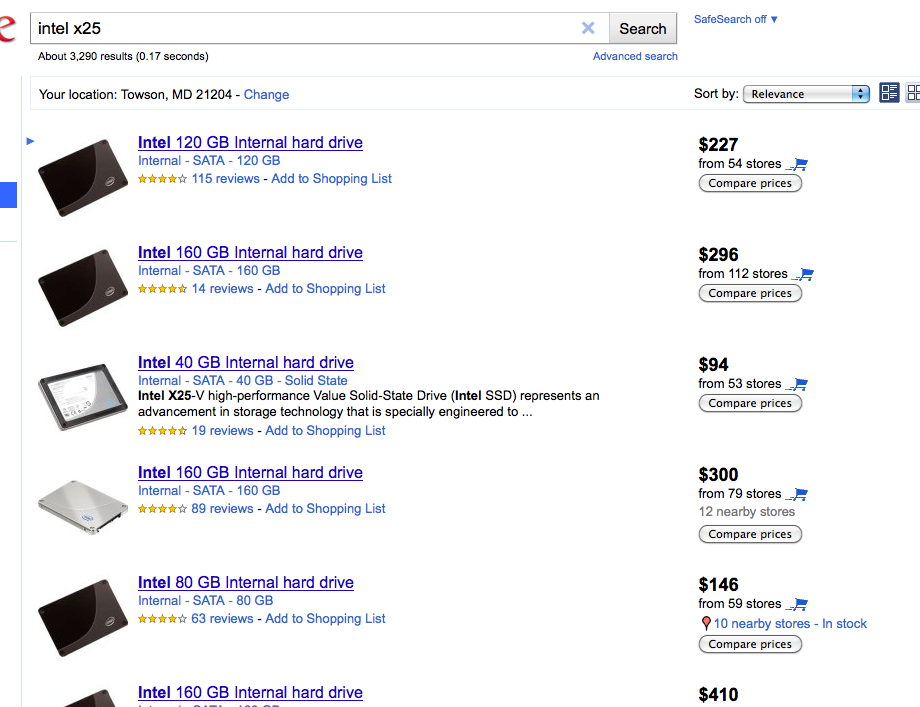920x707 pixels.
Task: Add the 40 GB drive to Shopping List
Action: pos(325,431)
